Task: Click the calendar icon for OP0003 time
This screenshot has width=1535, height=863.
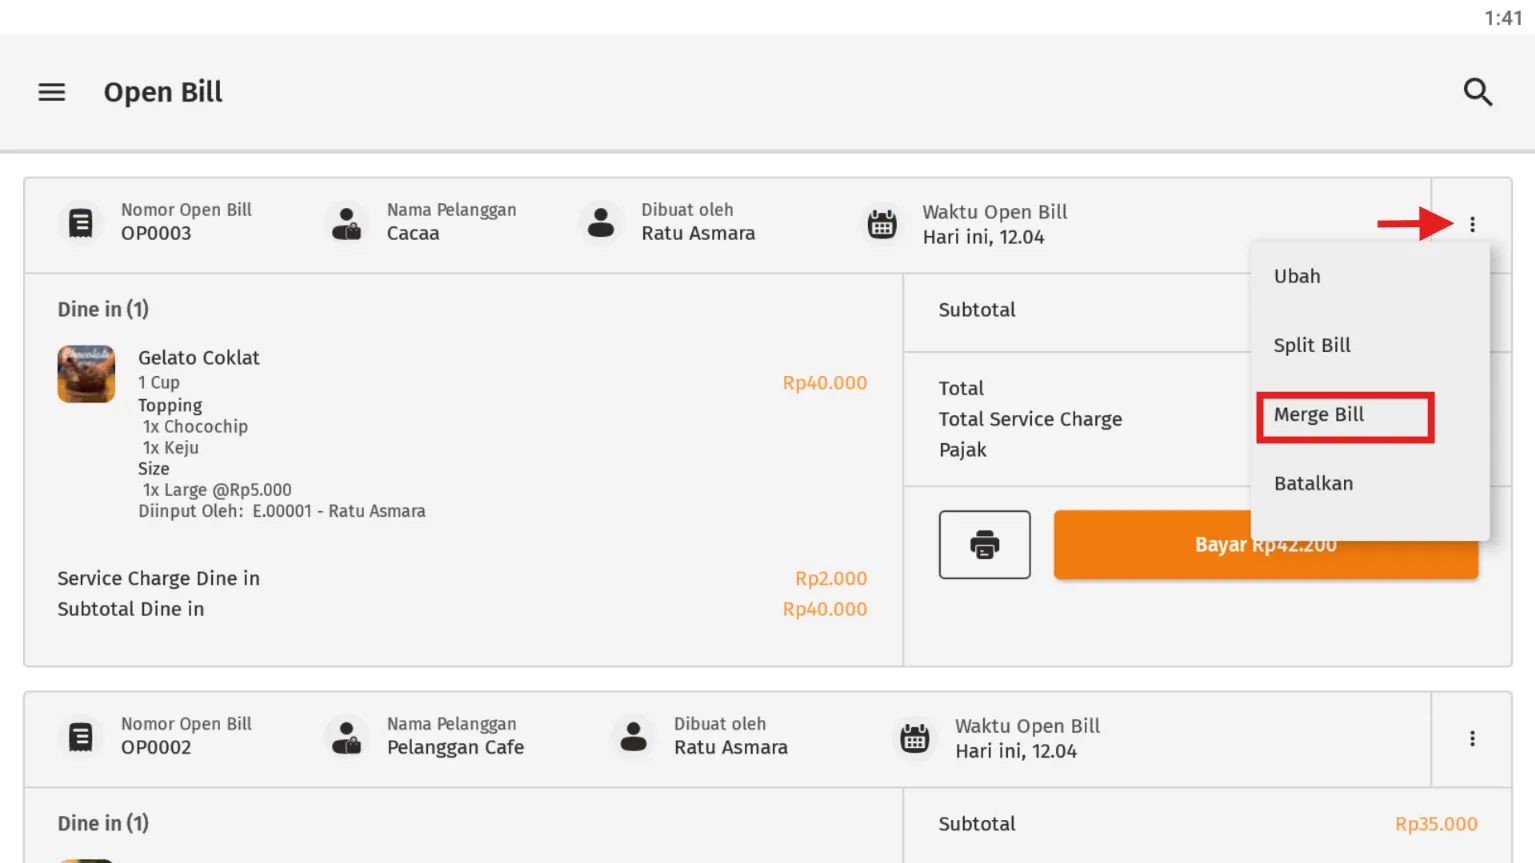Action: pyautogui.click(x=882, y=224)
